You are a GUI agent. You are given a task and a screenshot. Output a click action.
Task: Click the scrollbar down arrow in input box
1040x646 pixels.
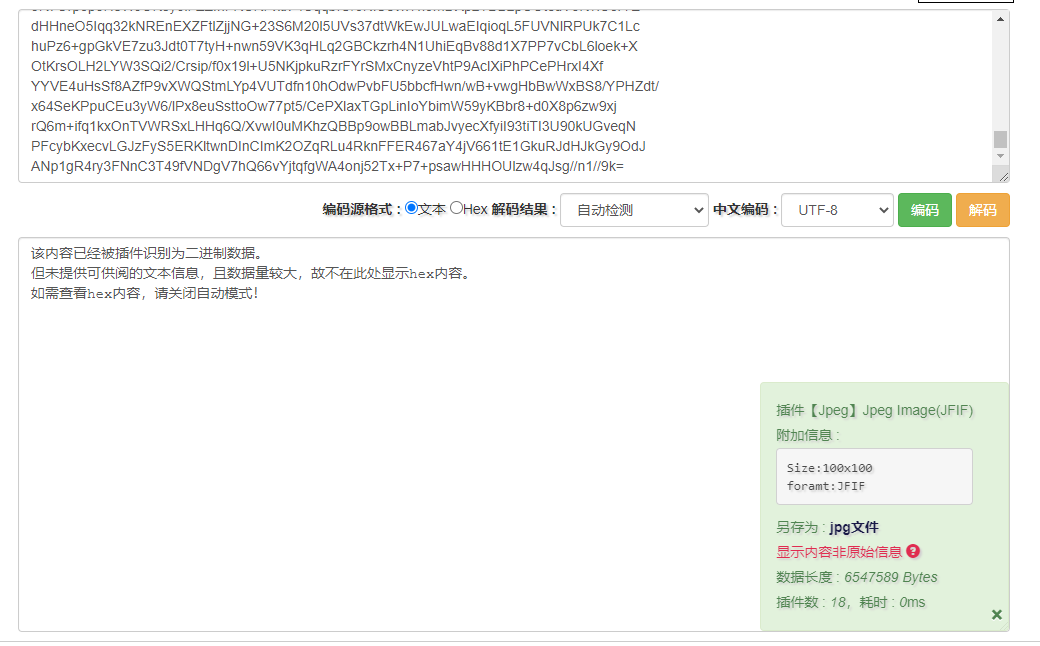[1000, 156]
